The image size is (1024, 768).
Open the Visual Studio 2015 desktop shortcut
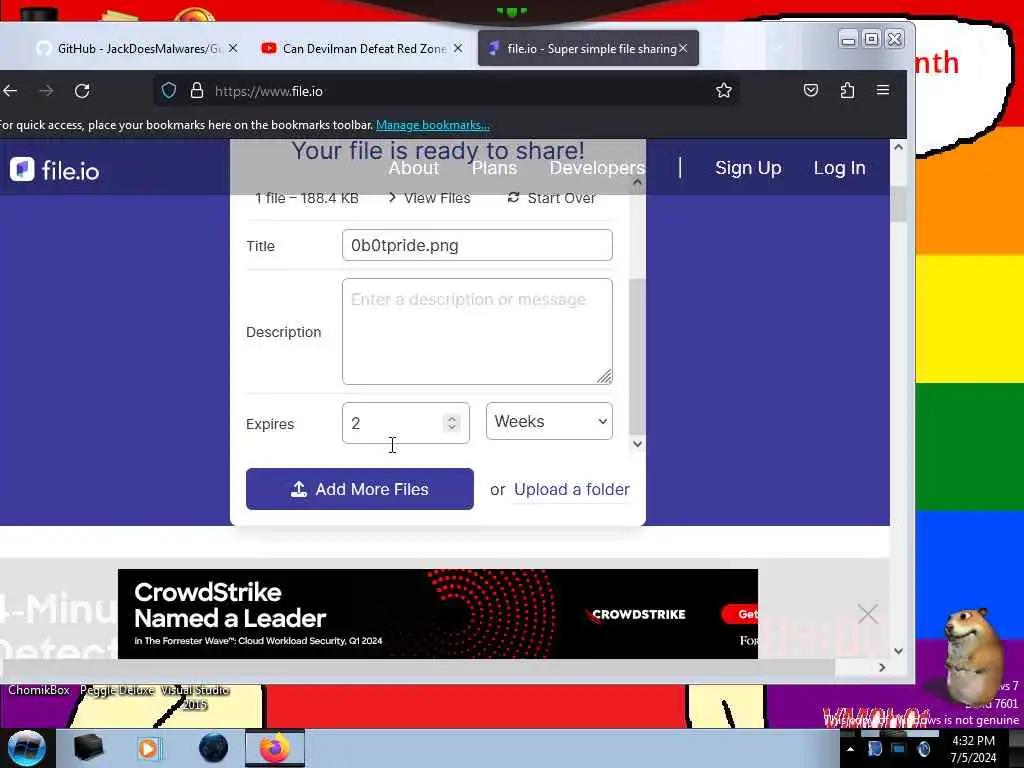pos(195,697)
